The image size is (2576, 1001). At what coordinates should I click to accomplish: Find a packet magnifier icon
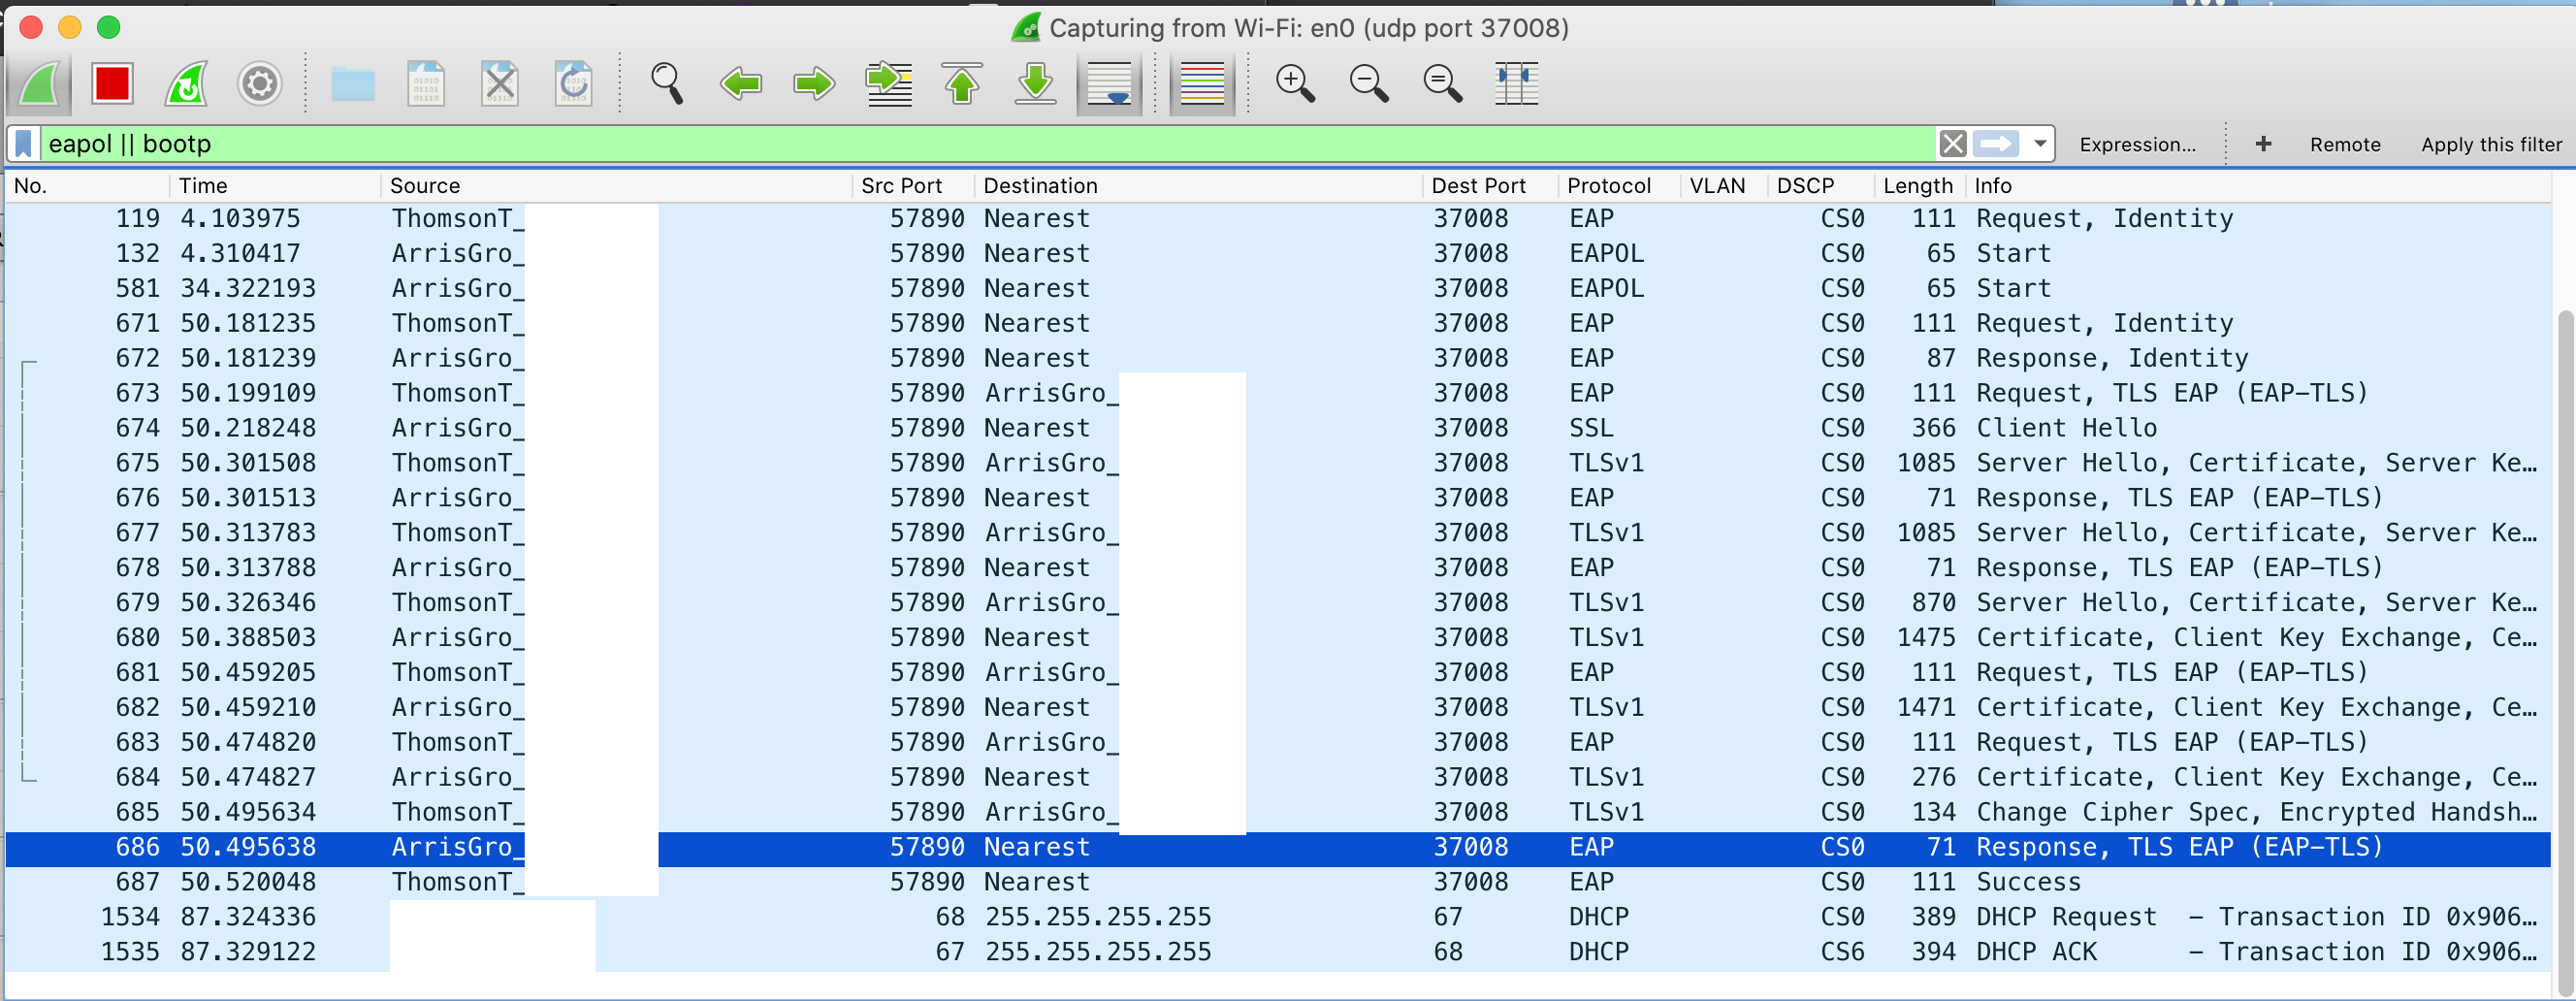coord(666,84)
